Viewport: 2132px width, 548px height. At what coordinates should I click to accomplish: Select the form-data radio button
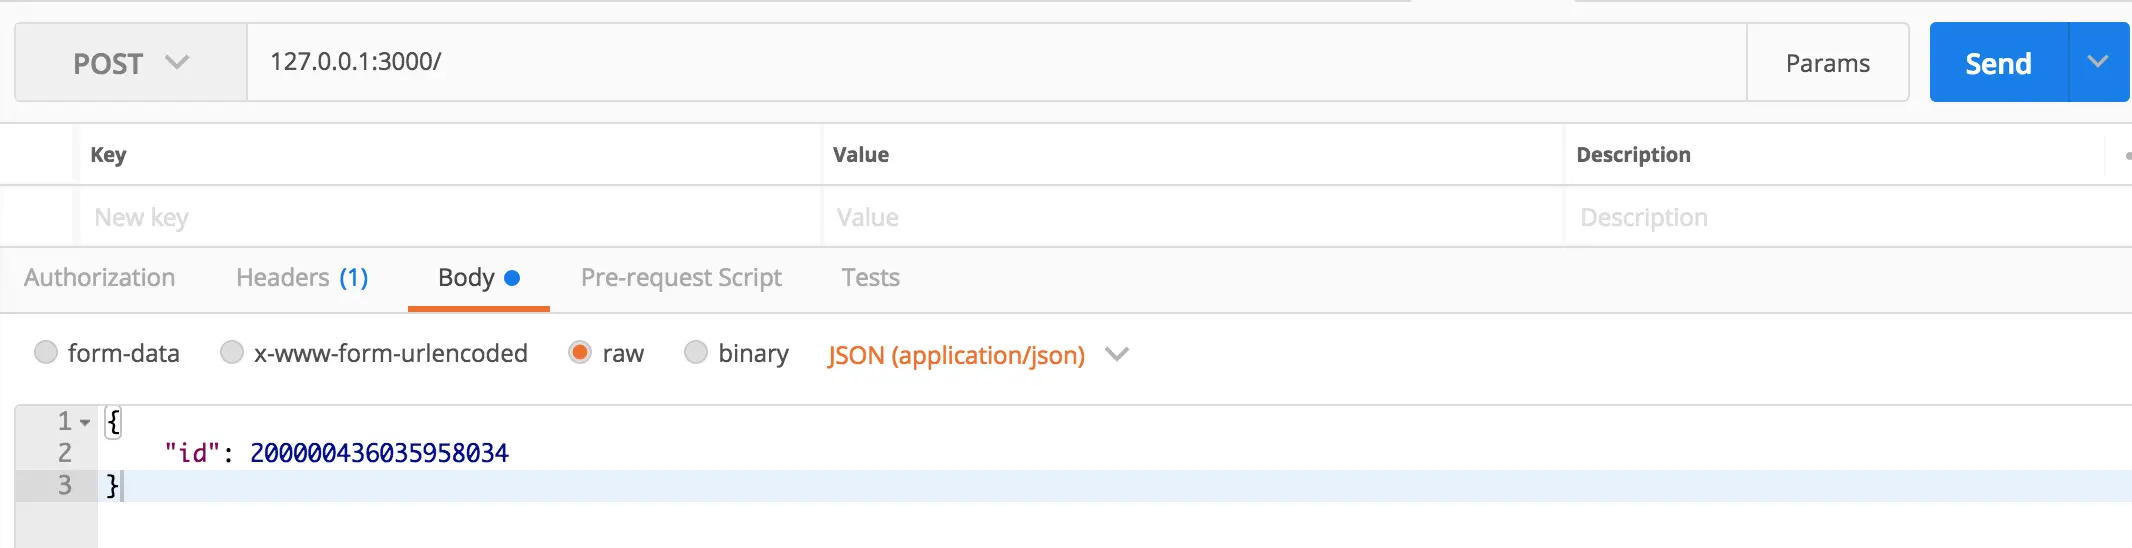[x=46, y=353]
